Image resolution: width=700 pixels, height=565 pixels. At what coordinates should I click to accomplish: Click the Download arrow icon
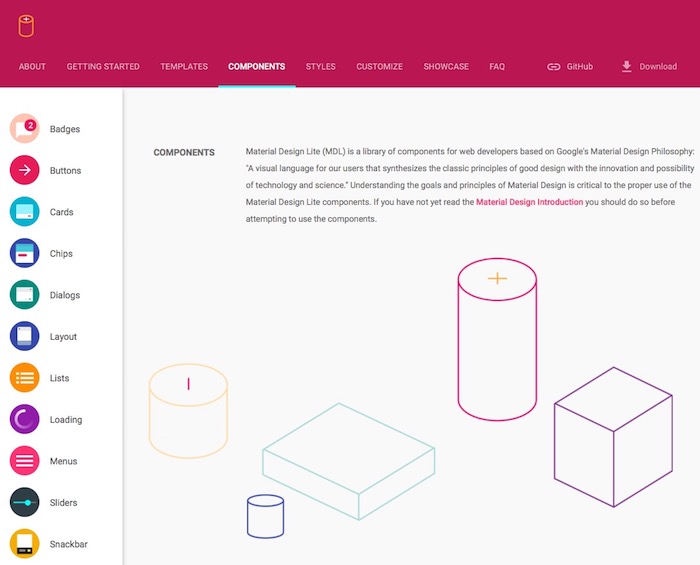point(627,66)
